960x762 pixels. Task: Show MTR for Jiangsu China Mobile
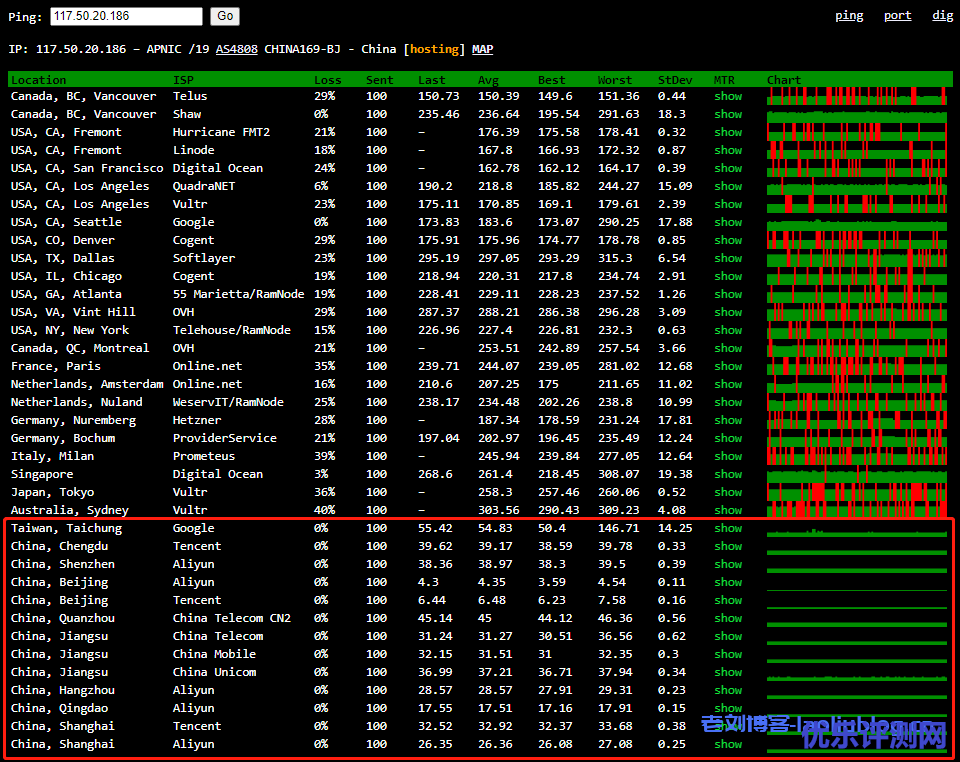[728, 654]
